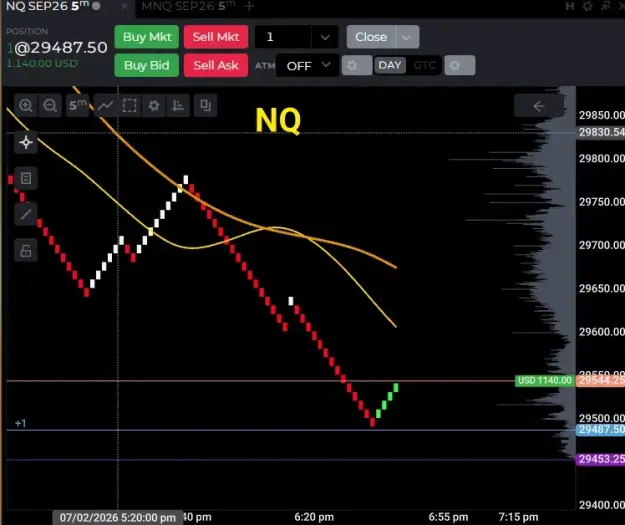
Task: Select the line drawing tool
Action: point(26,214)
